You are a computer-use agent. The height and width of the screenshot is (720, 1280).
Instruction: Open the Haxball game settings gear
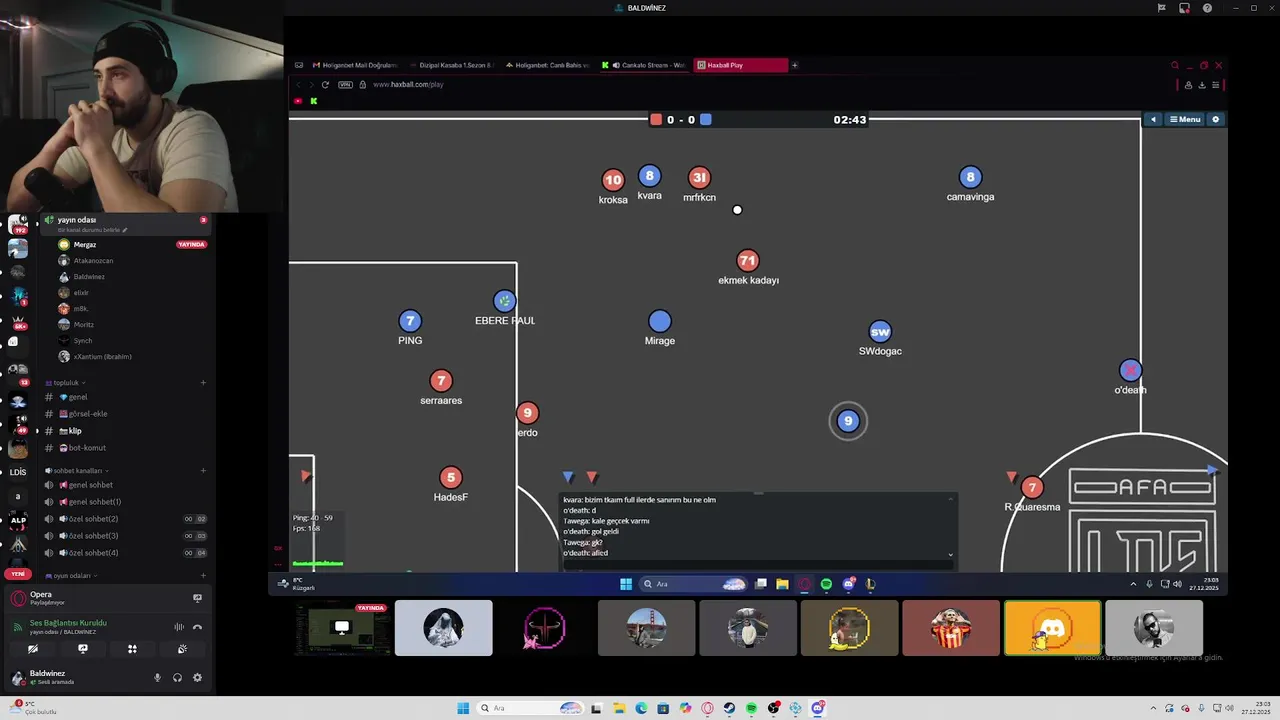coord(1216,119)
